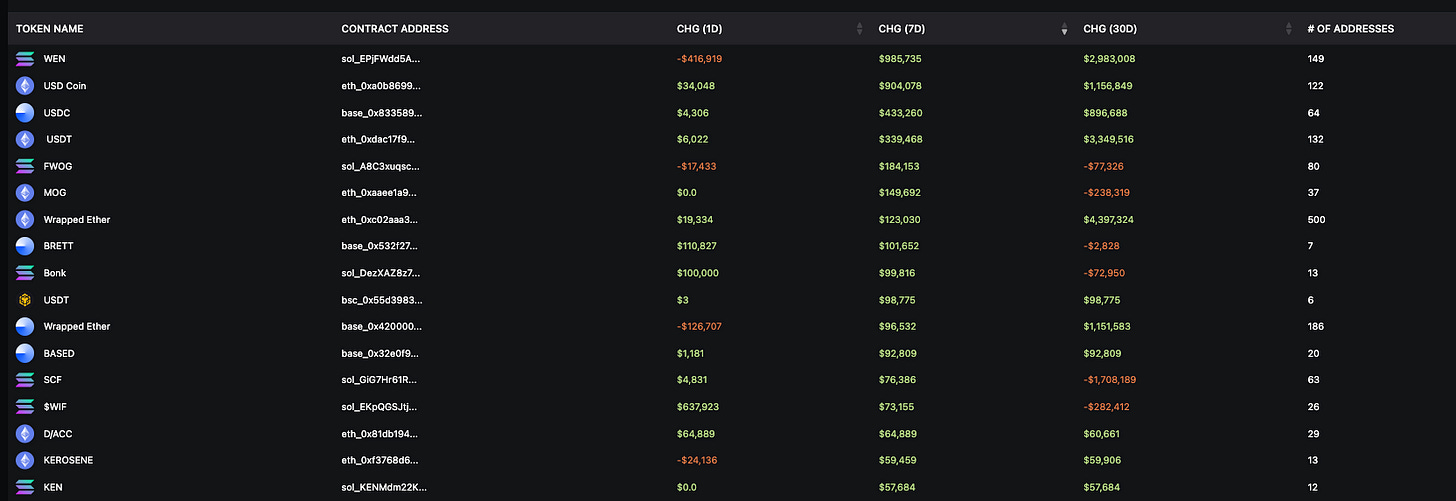Viewport: 1456px width, 501px height.
Task: Click the CHG (1D) header label
Action: (700, 29)
